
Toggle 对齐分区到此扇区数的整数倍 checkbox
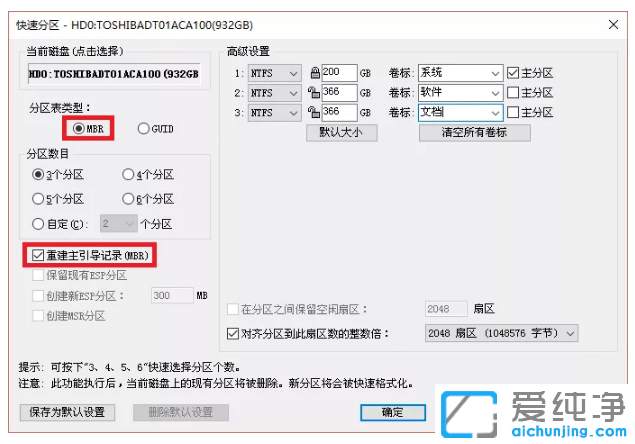(234, 333)
